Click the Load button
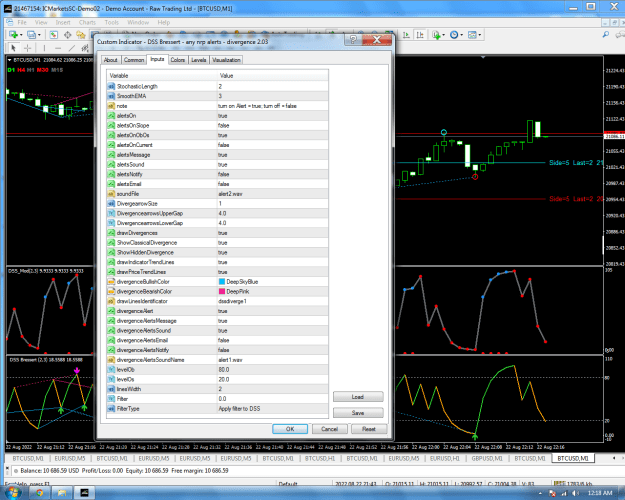 (358, 397)
